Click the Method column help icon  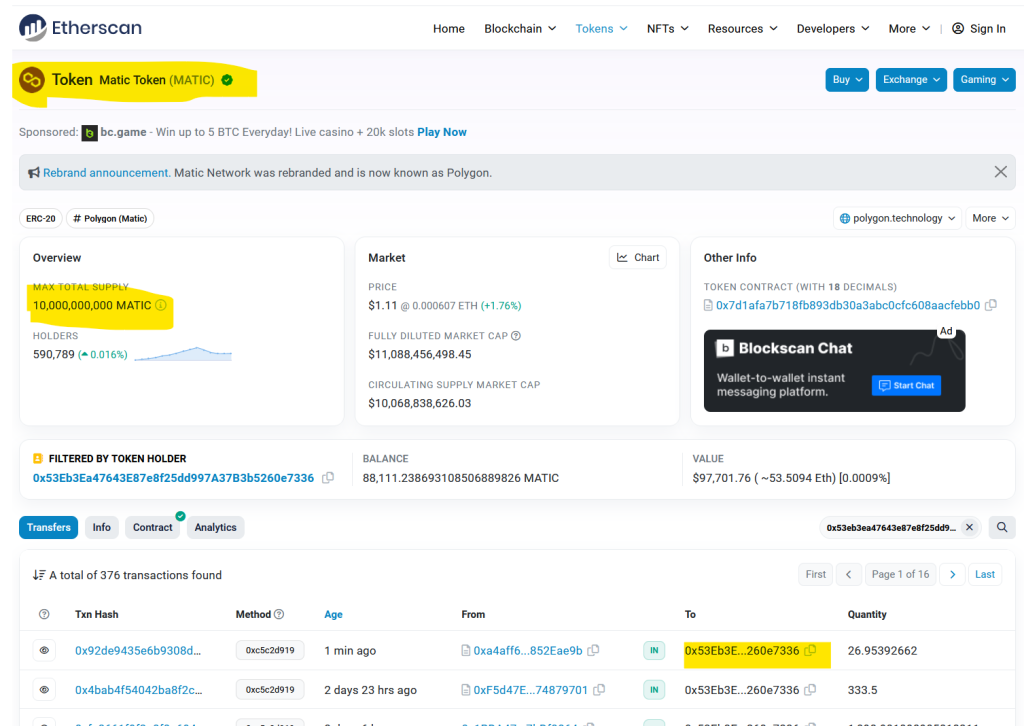[x=279, y=614]
